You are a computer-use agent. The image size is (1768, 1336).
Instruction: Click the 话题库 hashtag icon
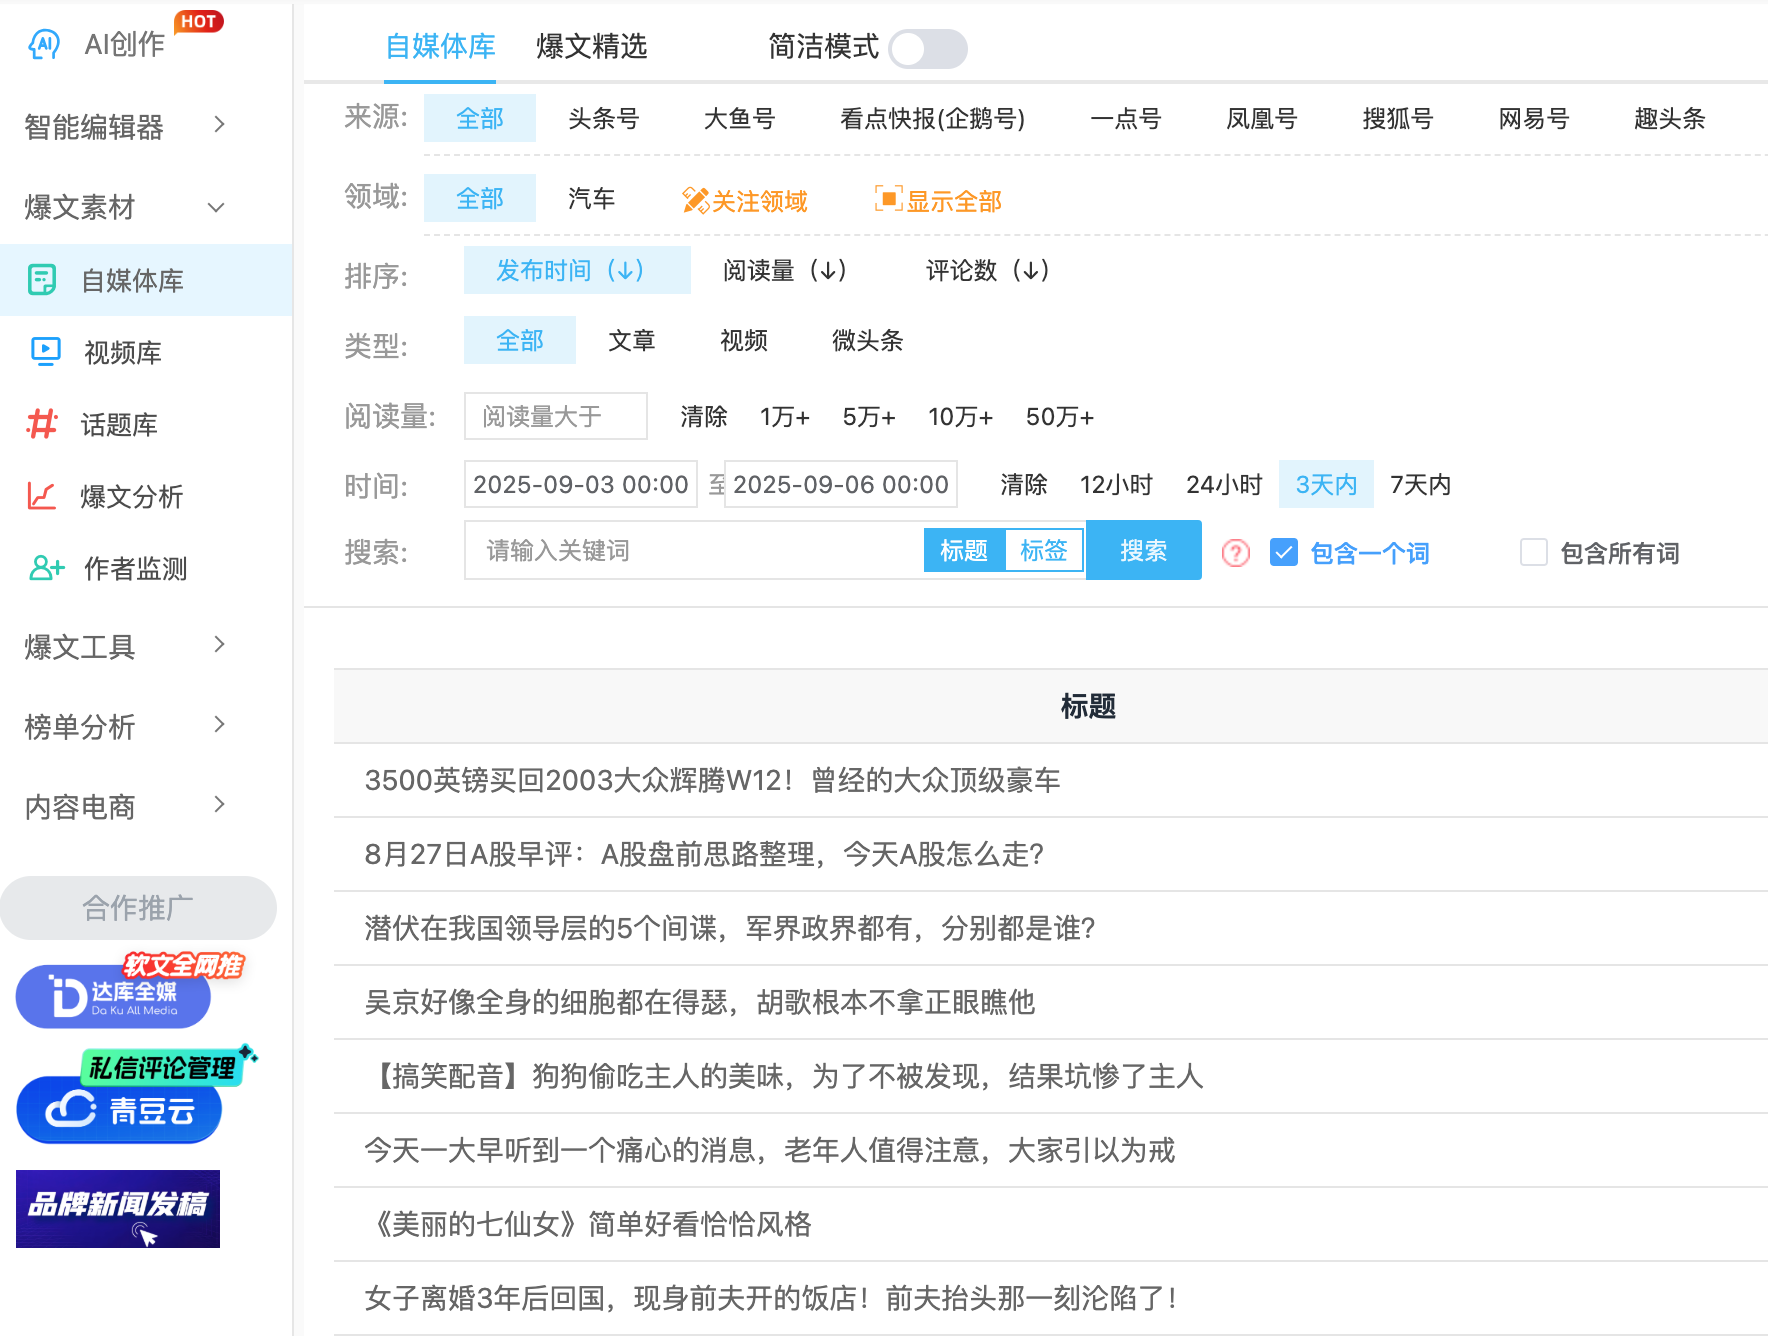pos(42,424)
